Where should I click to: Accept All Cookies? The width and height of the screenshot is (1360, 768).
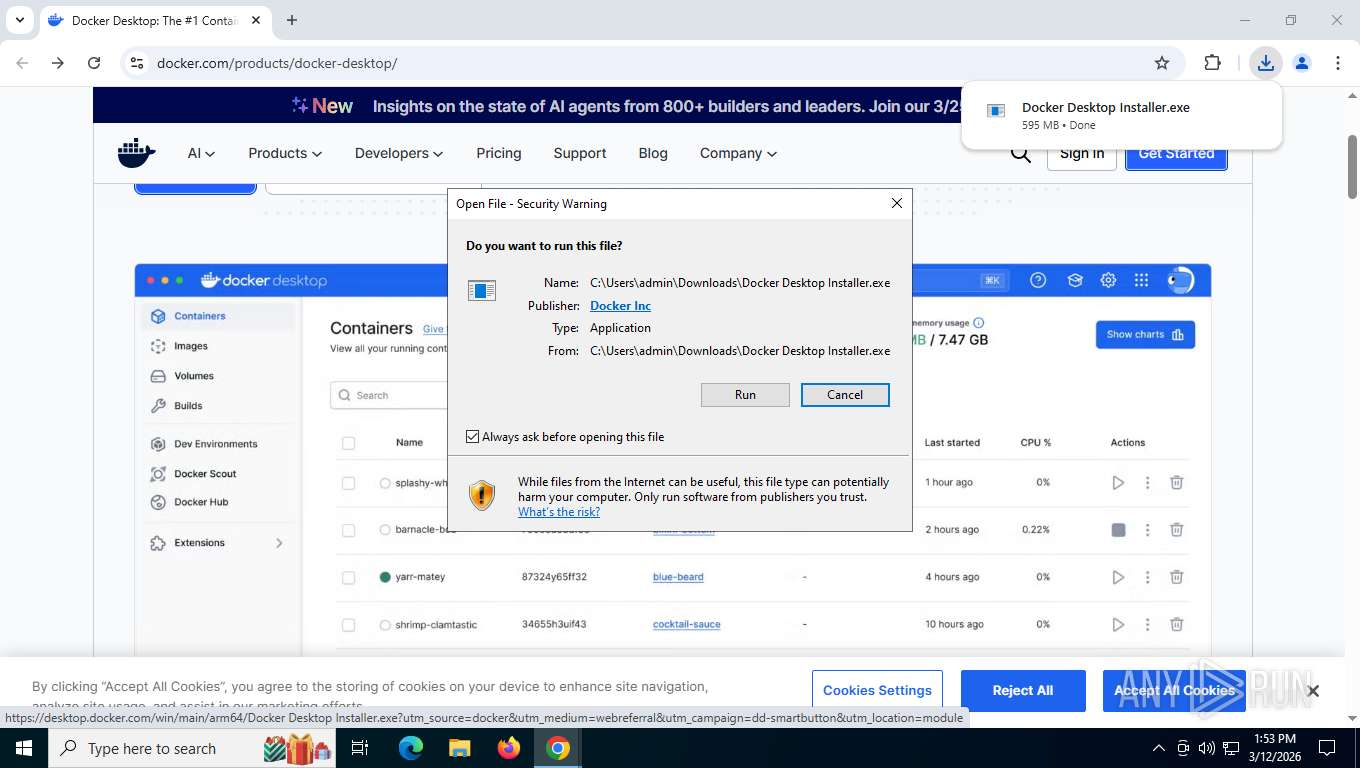click(x=1174, y=691)
